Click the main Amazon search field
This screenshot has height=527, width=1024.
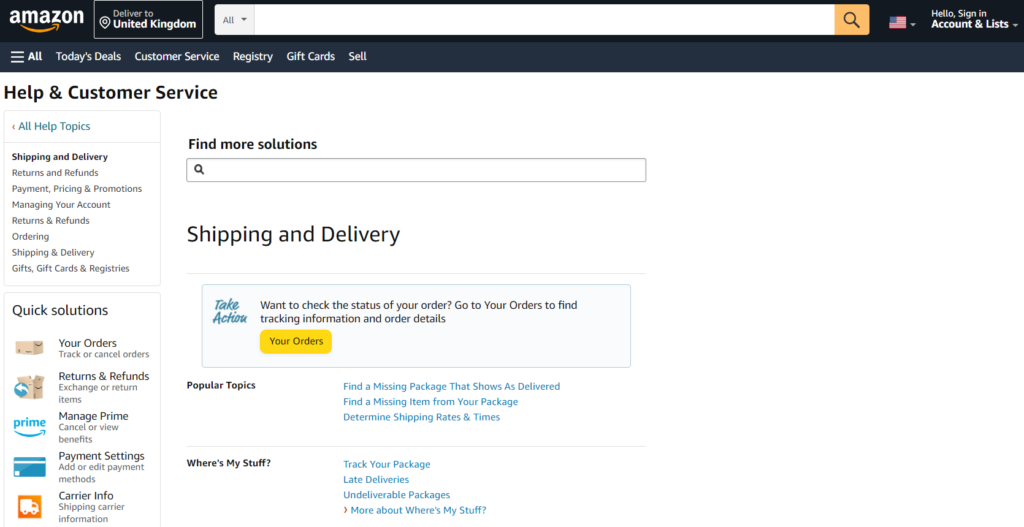tap(544, 20)
